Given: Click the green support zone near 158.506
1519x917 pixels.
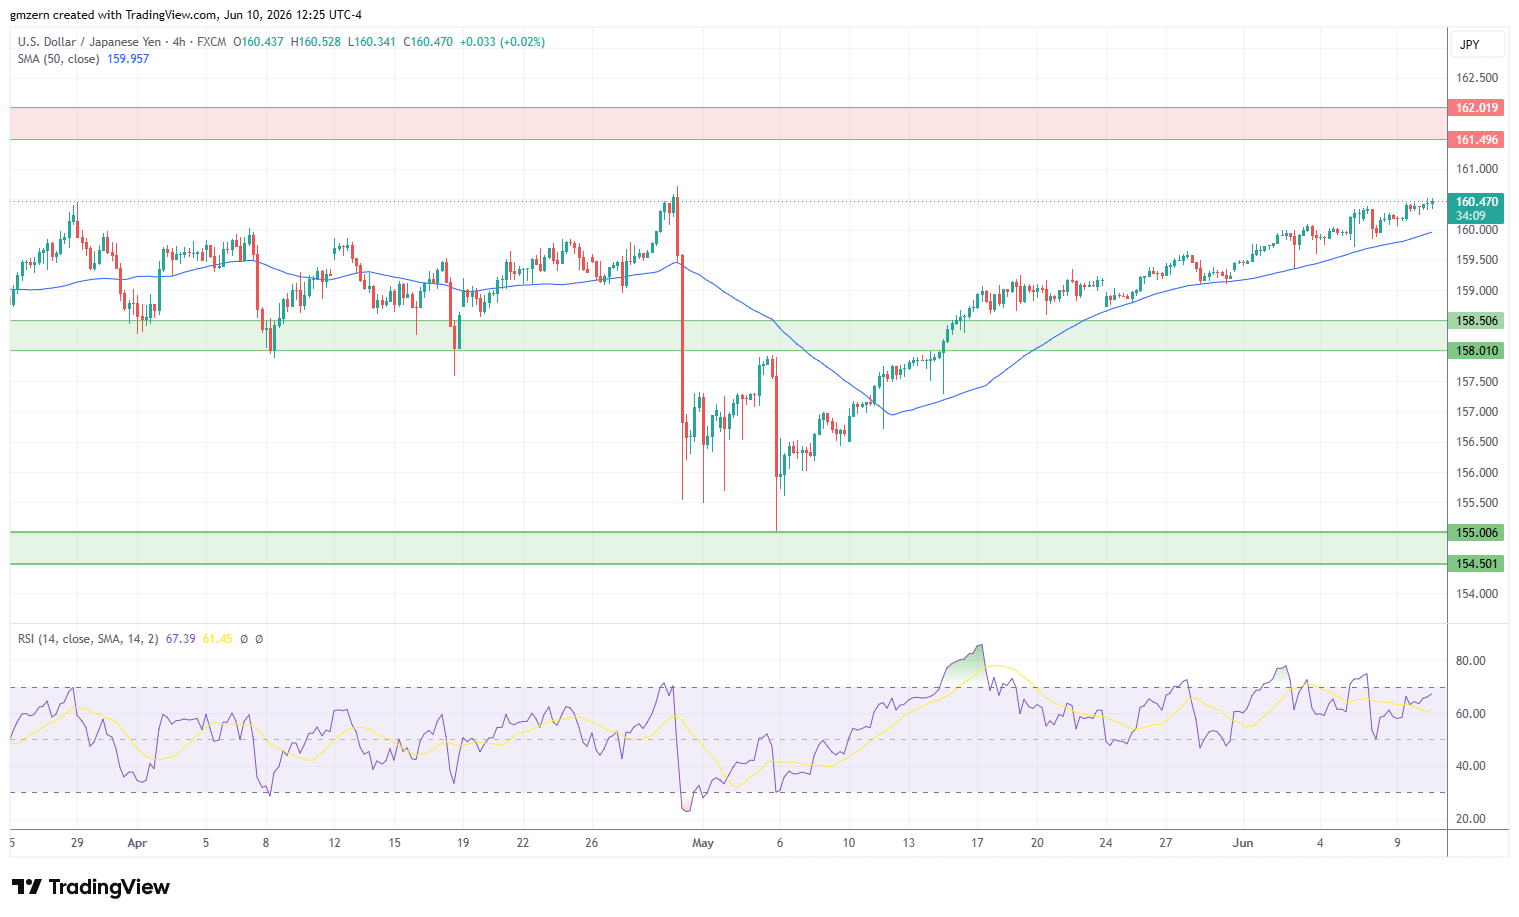Looking at the screenshot, I should click(728, 336).
